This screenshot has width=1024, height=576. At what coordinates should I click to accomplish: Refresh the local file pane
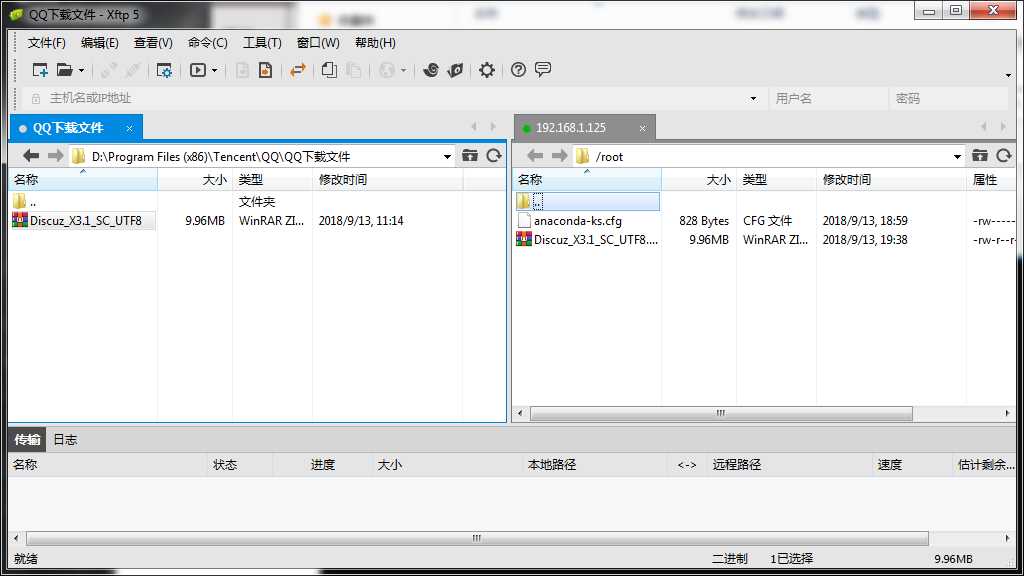[494, 155]
